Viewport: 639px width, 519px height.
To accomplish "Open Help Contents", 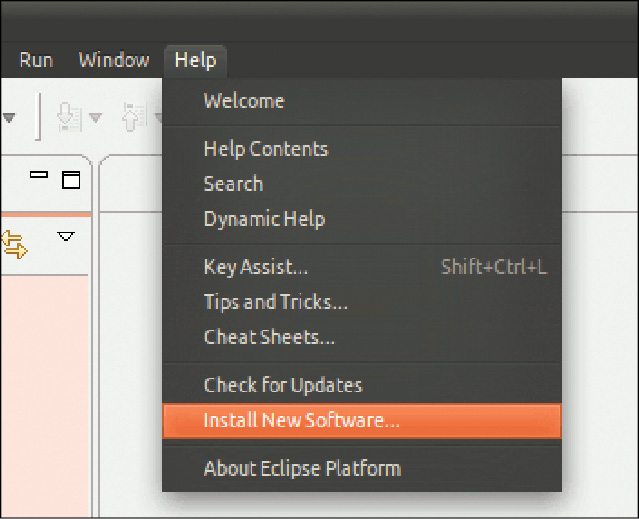I will 266,149.
